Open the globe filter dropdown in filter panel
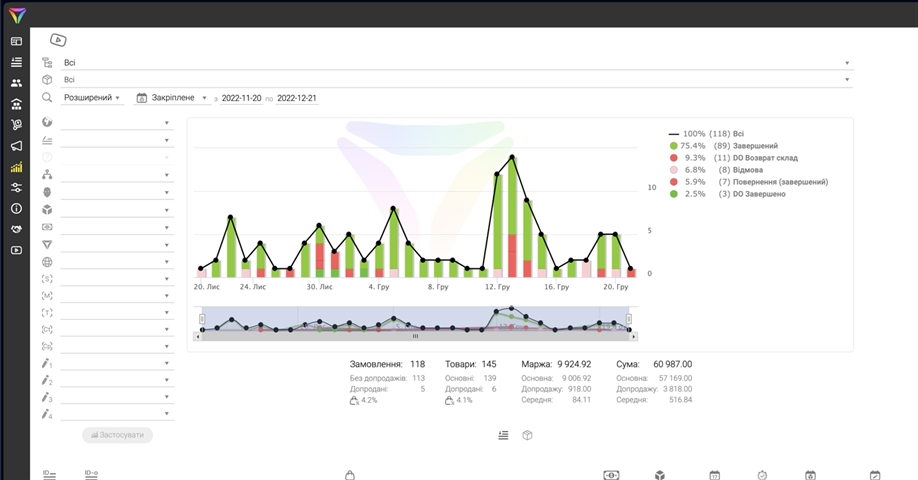The image size is (918, 480). click(x=115, y=123)
